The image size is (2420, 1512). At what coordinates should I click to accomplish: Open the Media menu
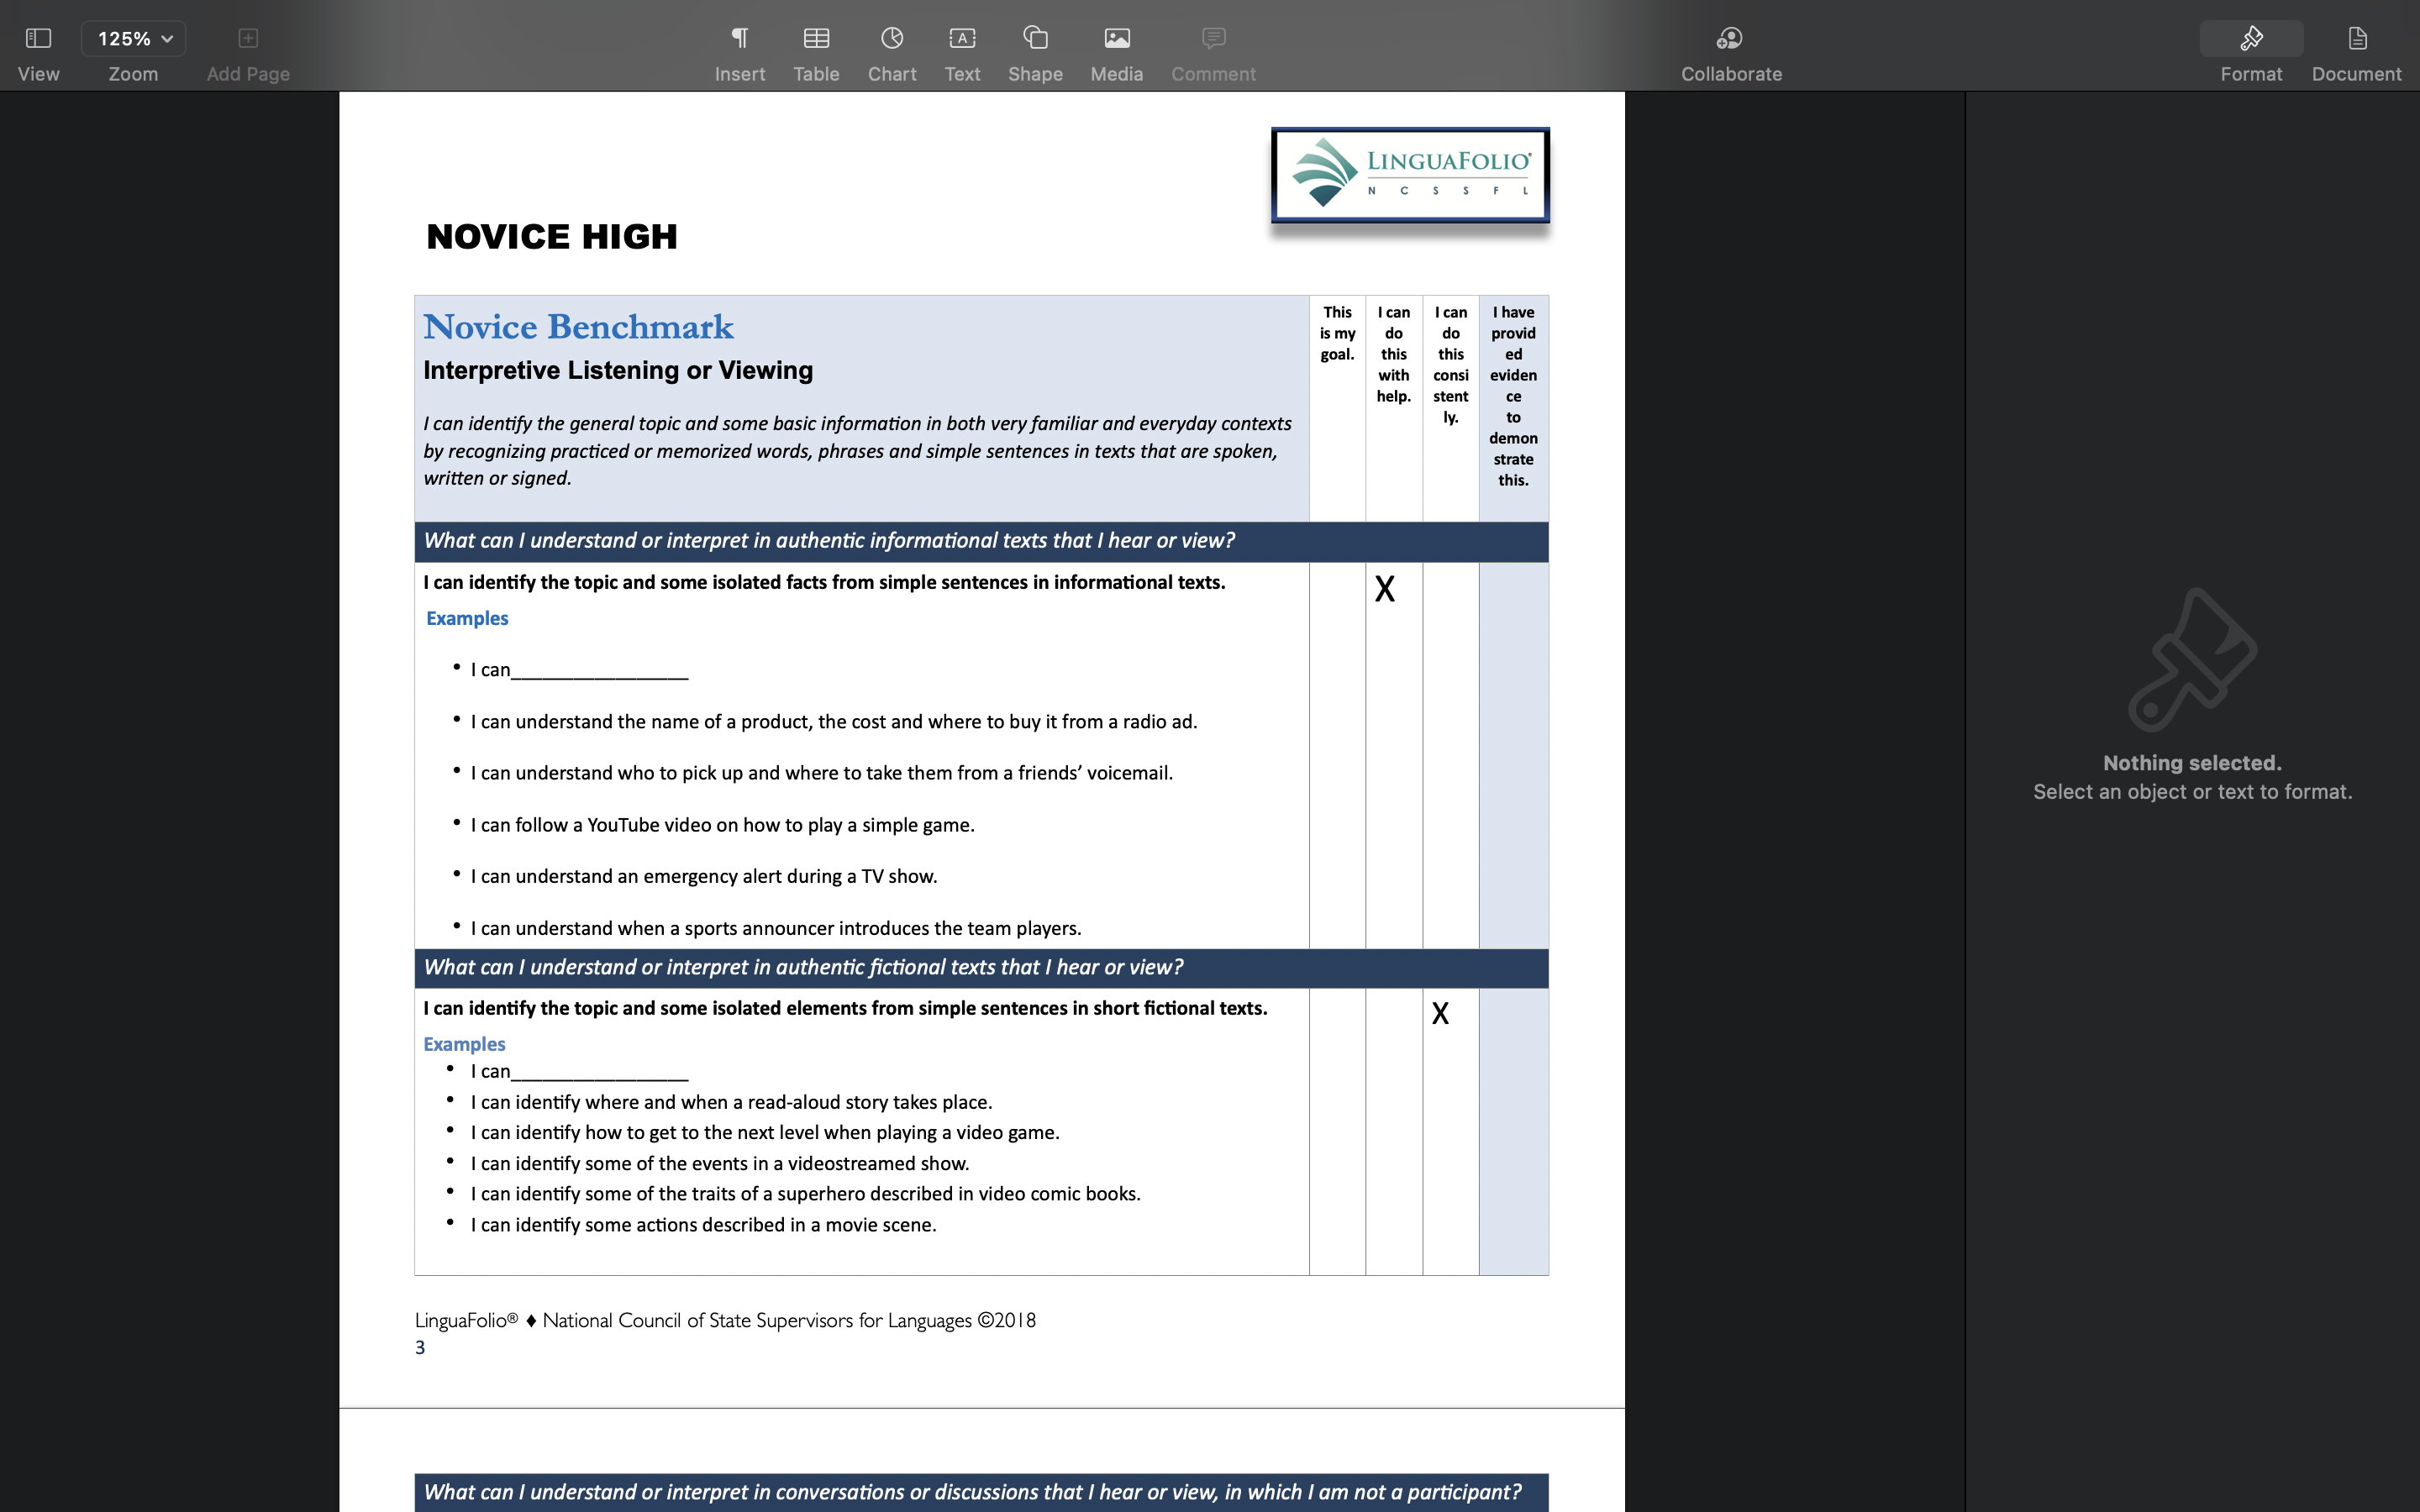point(1117,39)
